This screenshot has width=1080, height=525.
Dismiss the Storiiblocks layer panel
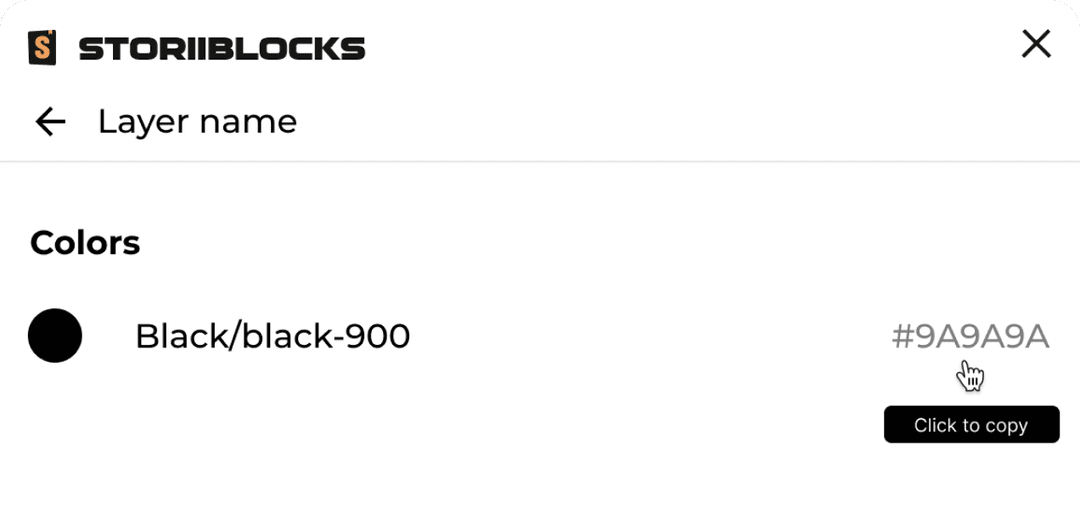click(1036, 44)
